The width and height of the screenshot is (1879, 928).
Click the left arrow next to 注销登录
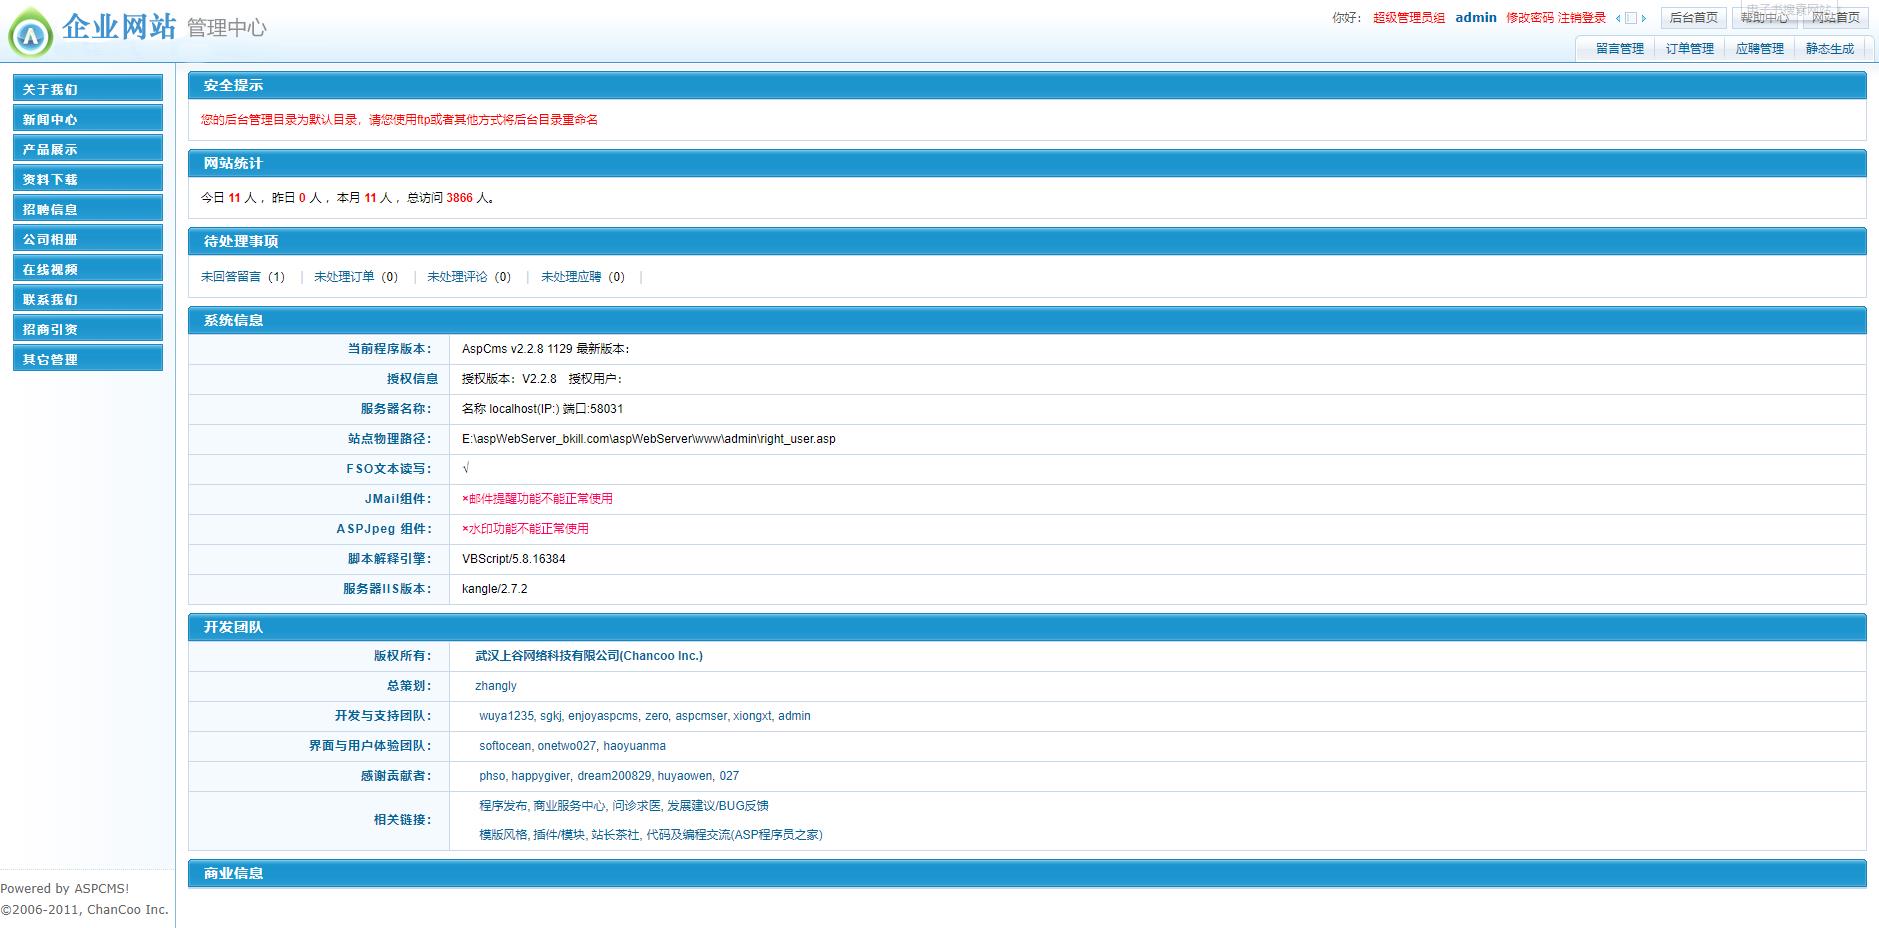pos(1618,18)
